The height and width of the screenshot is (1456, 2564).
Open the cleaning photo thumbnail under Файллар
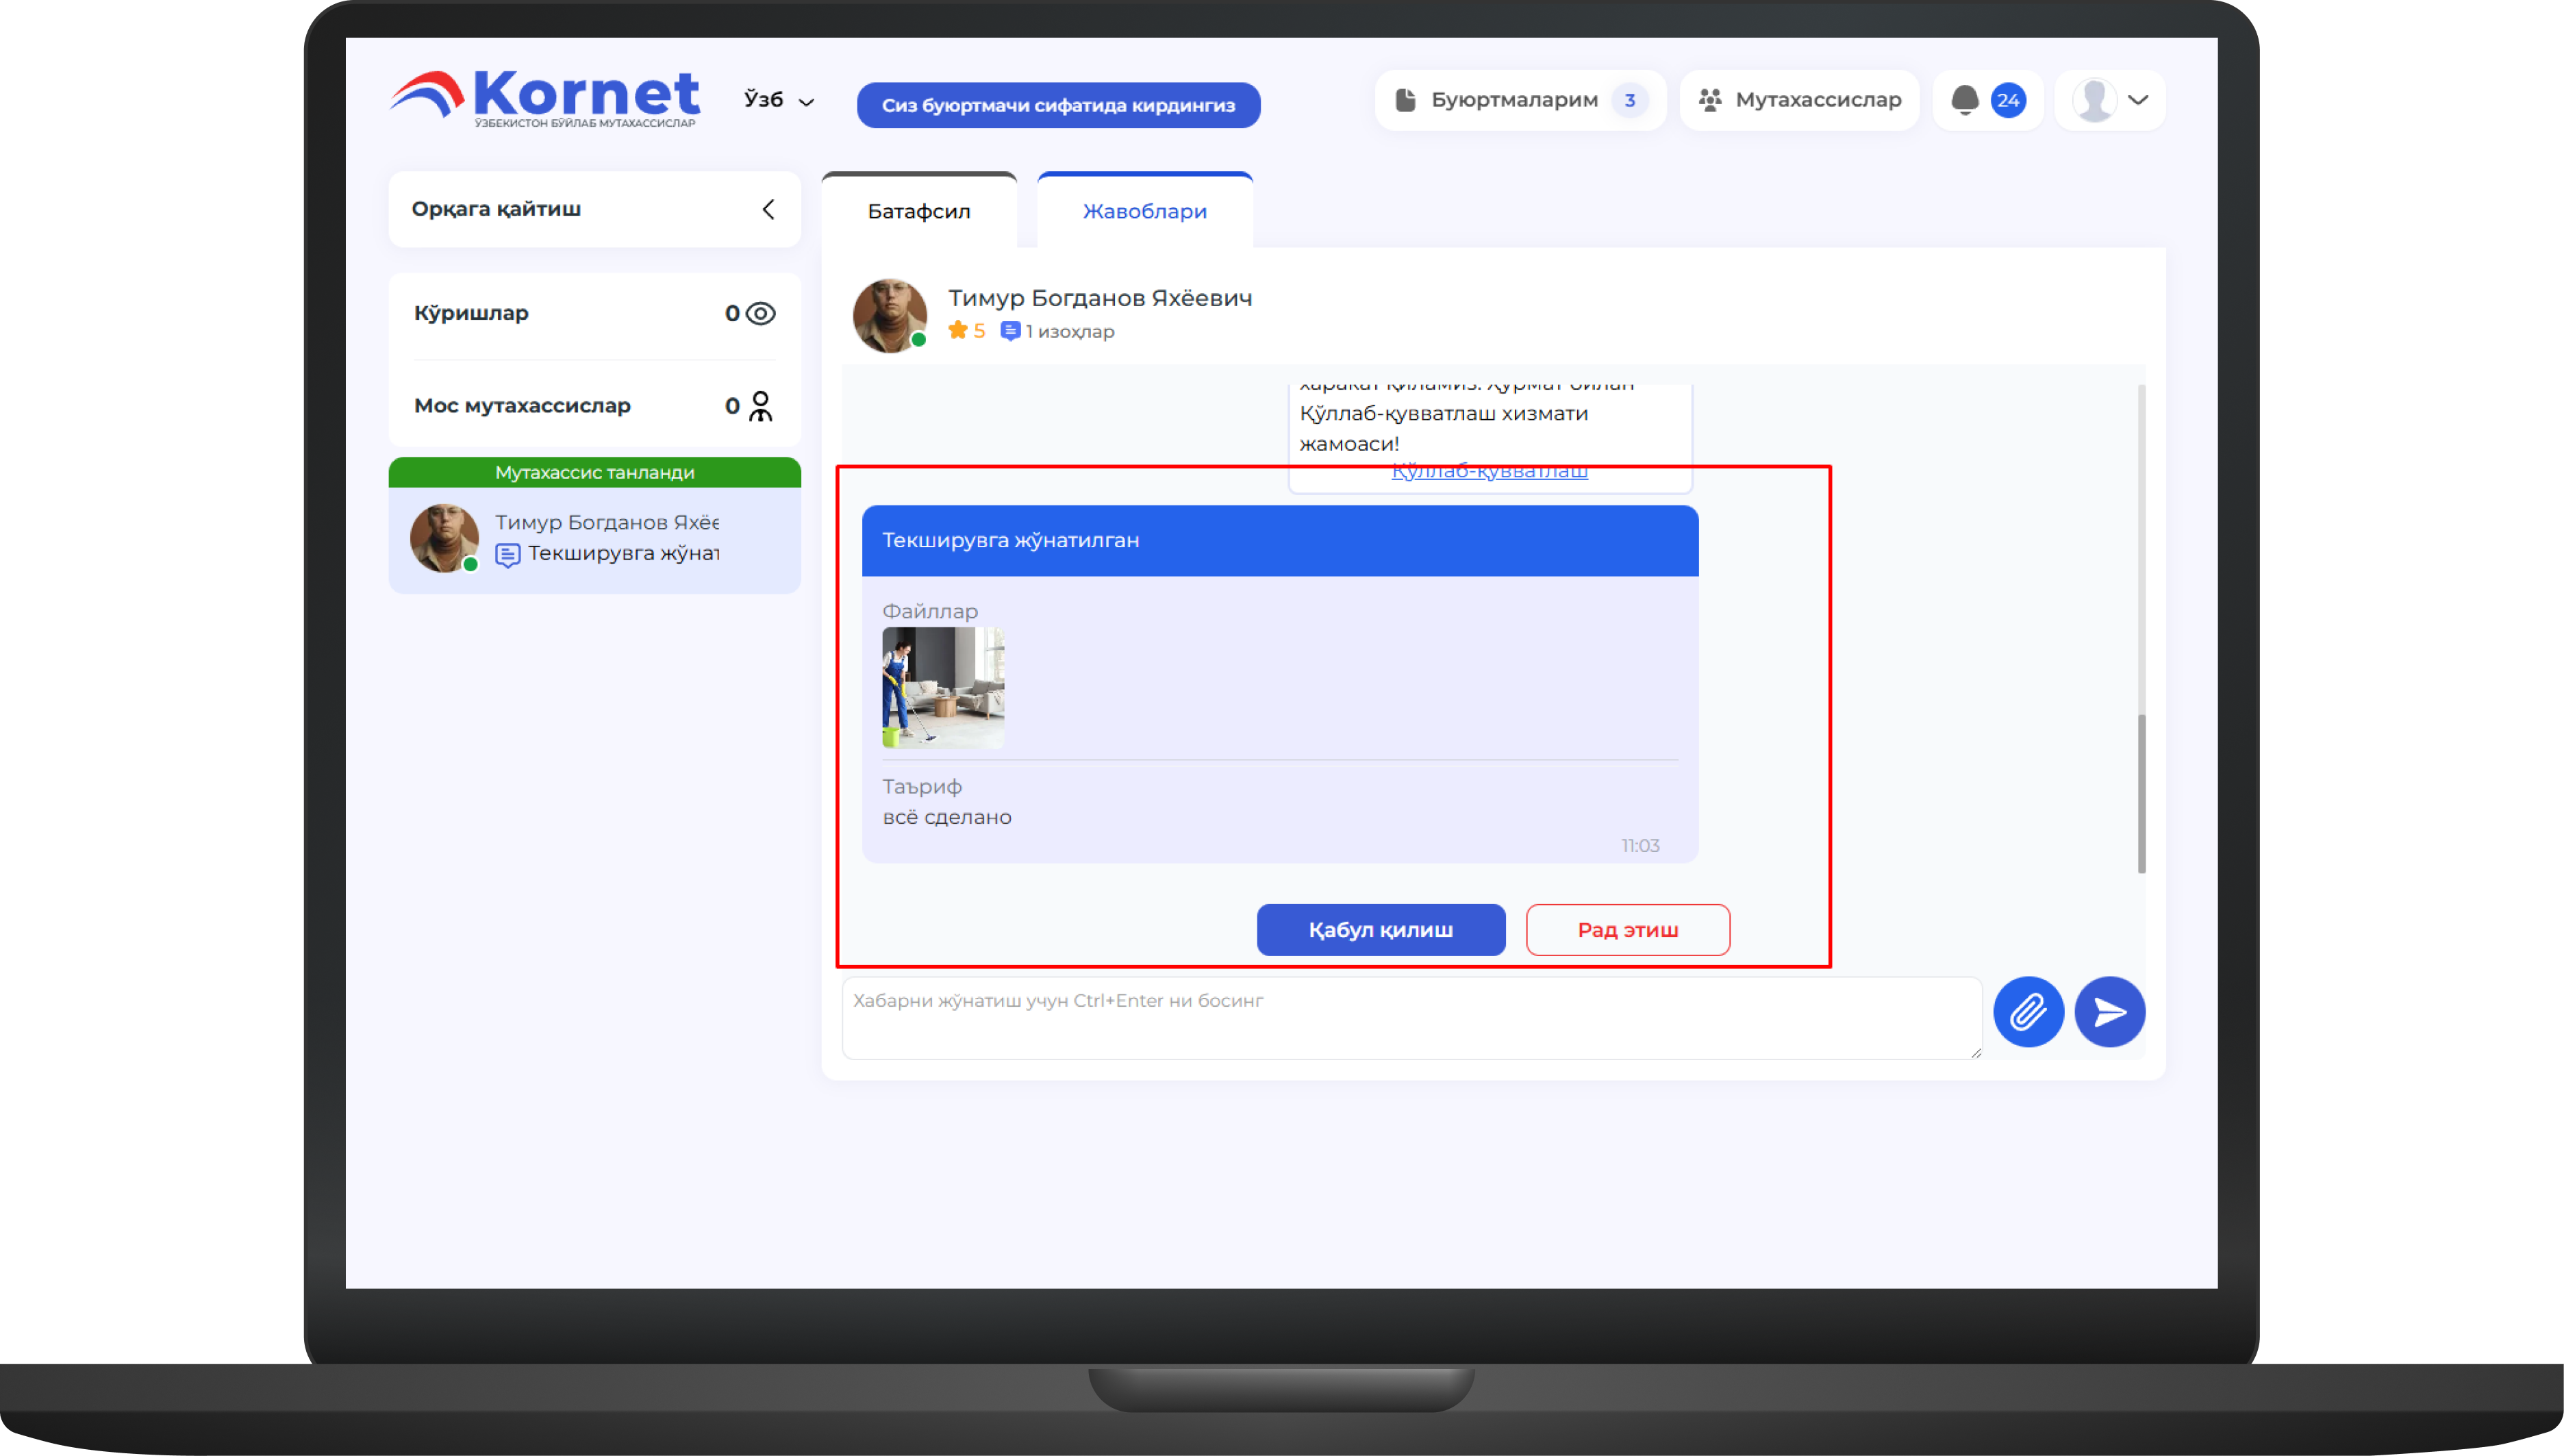942,688
